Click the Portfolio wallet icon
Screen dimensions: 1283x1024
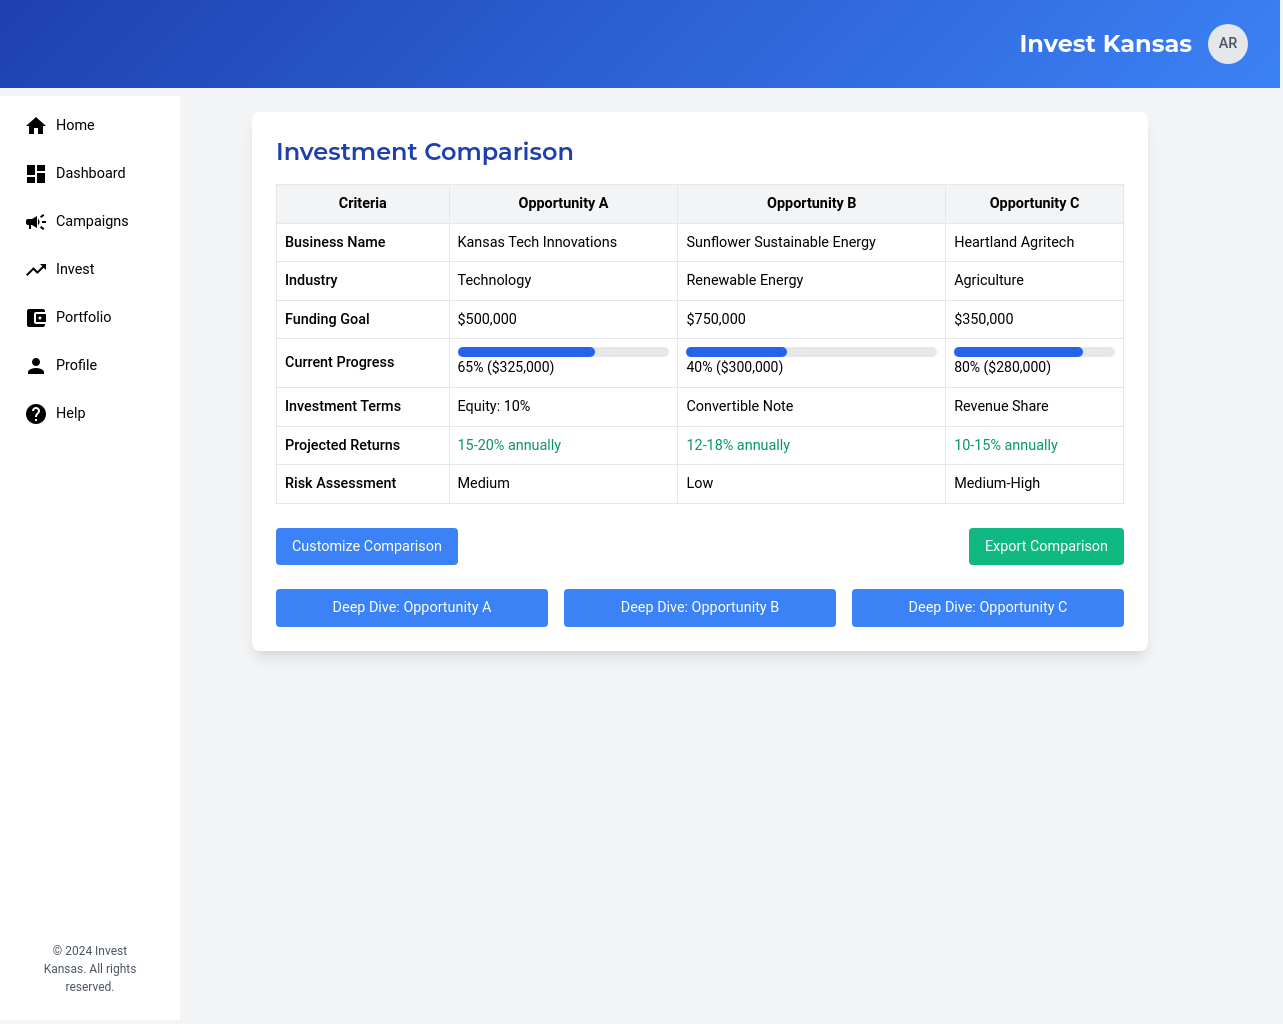[x=36, y=317]
